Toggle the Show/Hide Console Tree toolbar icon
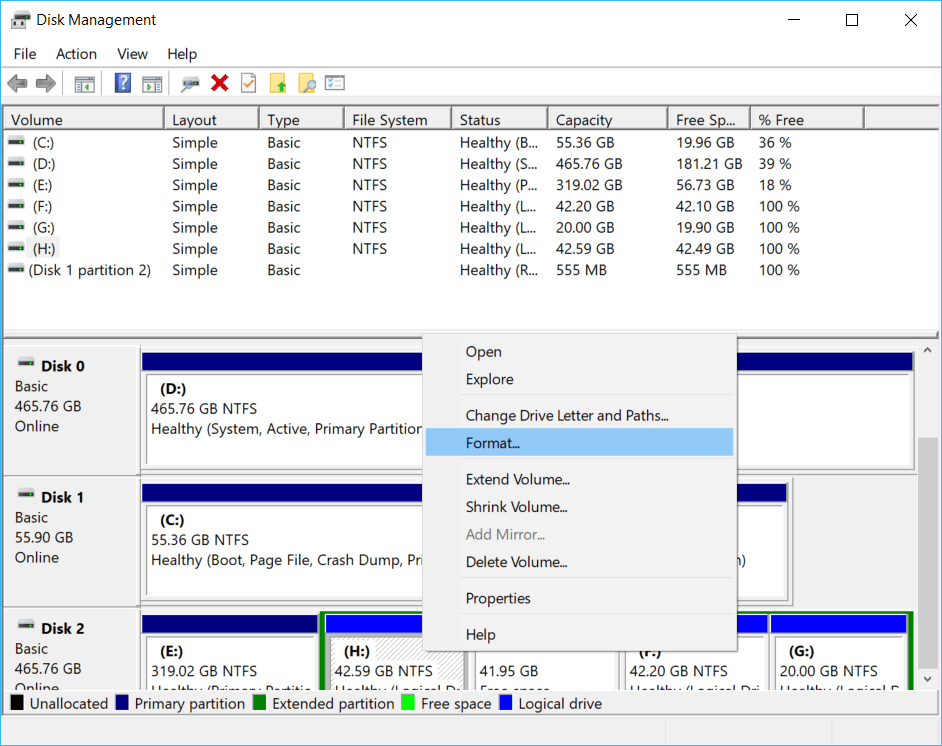Image resolution: width=942 pixels, height=746 pixels. [x=84, y=83]
